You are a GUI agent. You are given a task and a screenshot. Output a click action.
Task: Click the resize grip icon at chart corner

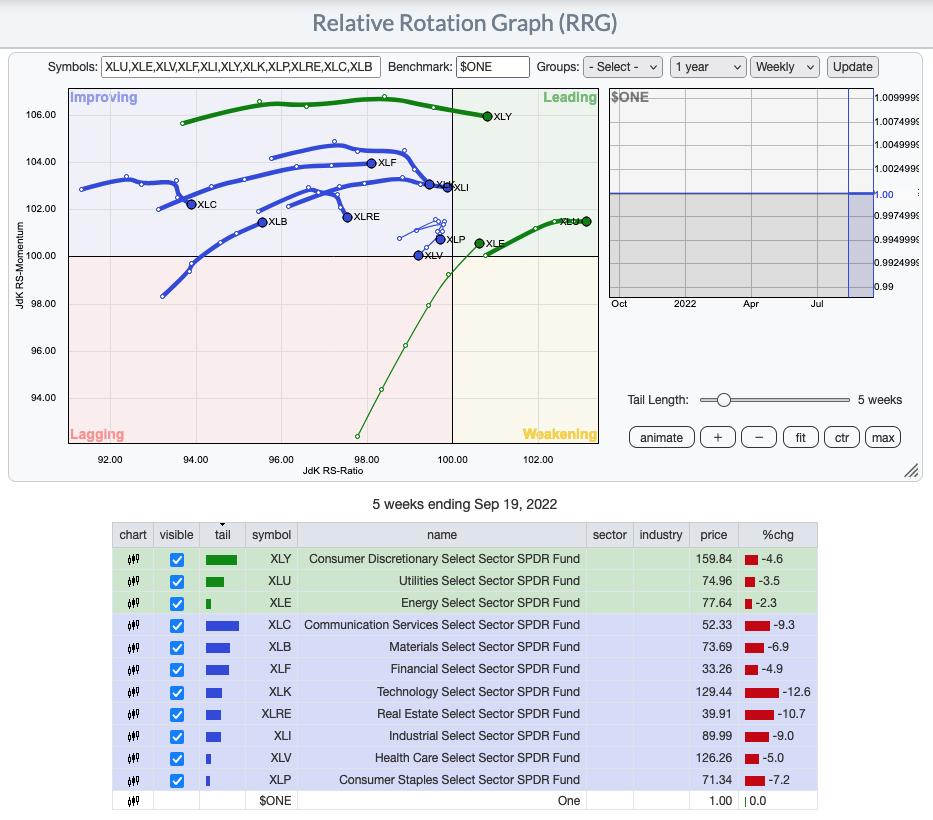pyautogui.click(x=911, y=470)
